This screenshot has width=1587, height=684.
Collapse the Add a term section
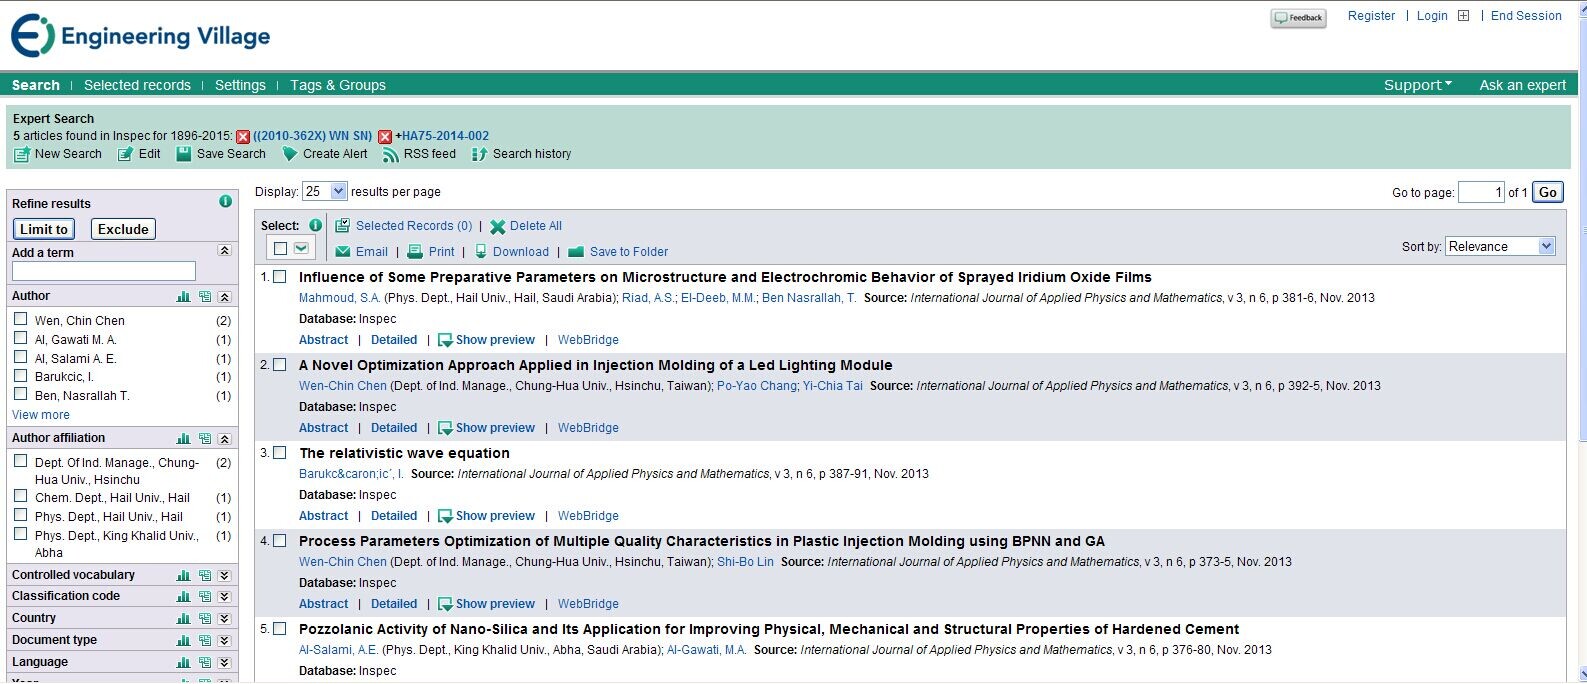[225, 251]
